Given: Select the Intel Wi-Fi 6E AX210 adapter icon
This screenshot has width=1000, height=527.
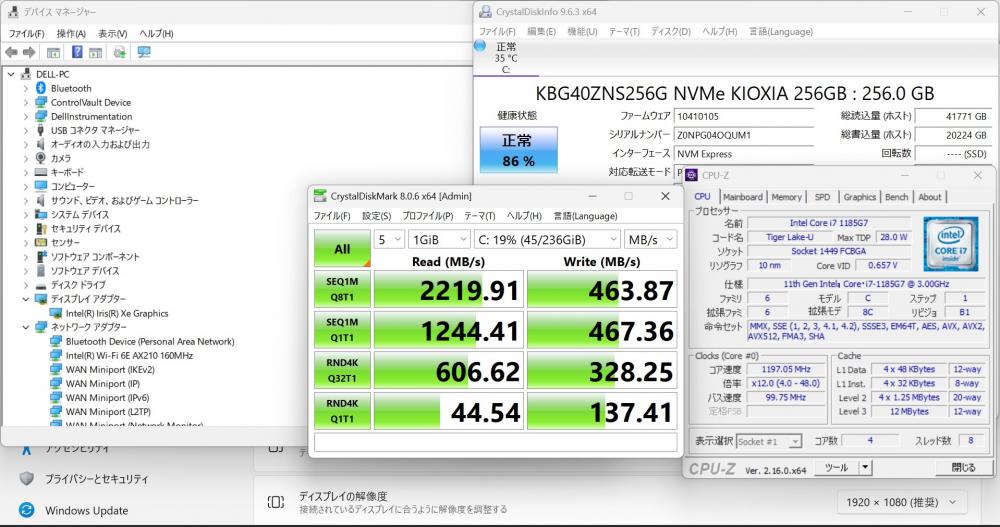Looking at the screenshot, I should pos(56,355).
